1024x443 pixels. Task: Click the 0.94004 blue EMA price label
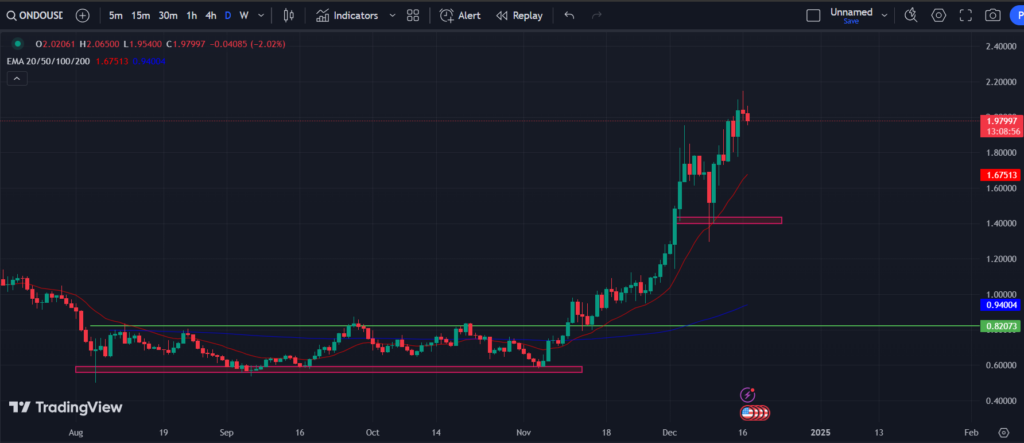pyautogui.click(x=1002, y=304)
